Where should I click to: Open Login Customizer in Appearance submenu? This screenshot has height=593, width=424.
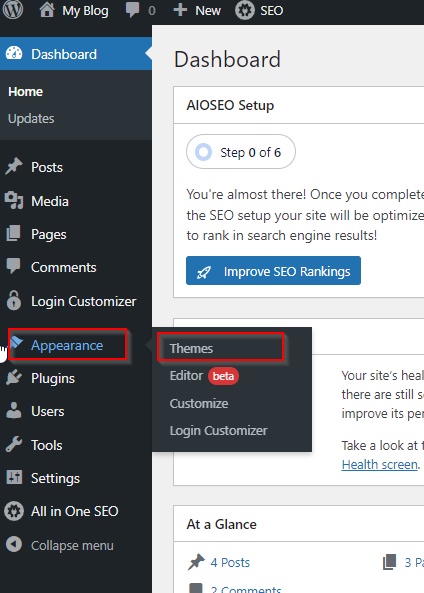click(219, 431)
